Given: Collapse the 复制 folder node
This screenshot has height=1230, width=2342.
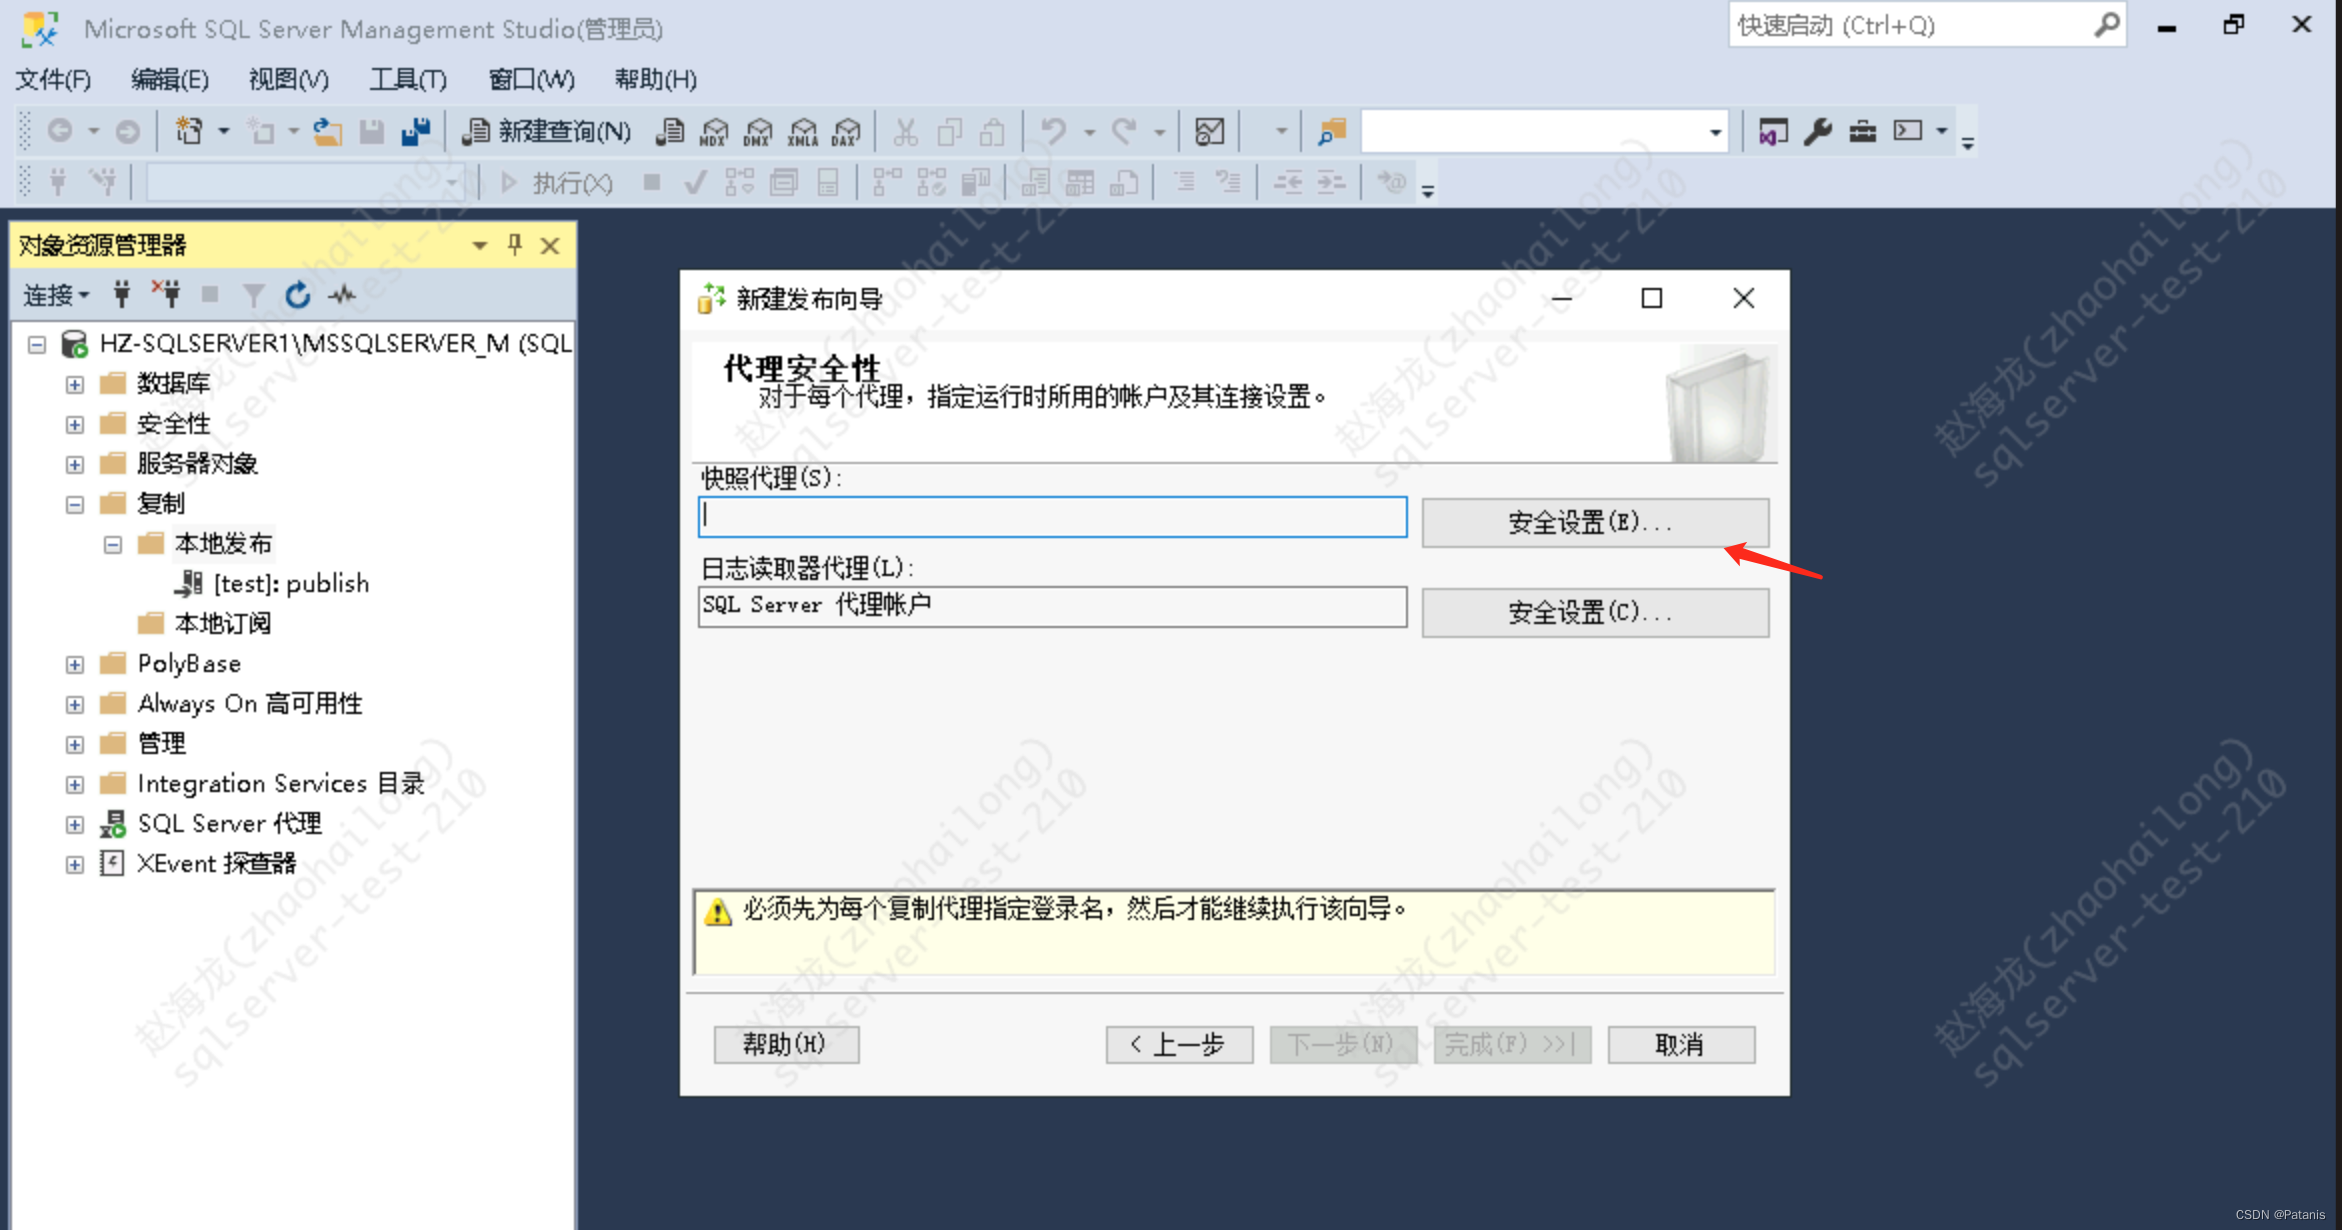Looking at the screenshot, I should tap(75, 505).
